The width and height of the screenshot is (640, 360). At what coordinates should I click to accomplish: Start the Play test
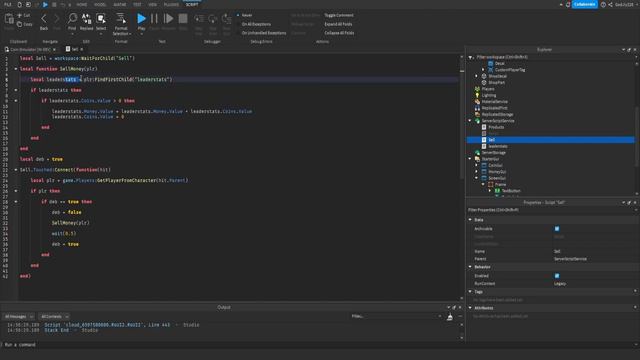pos(141,18)
